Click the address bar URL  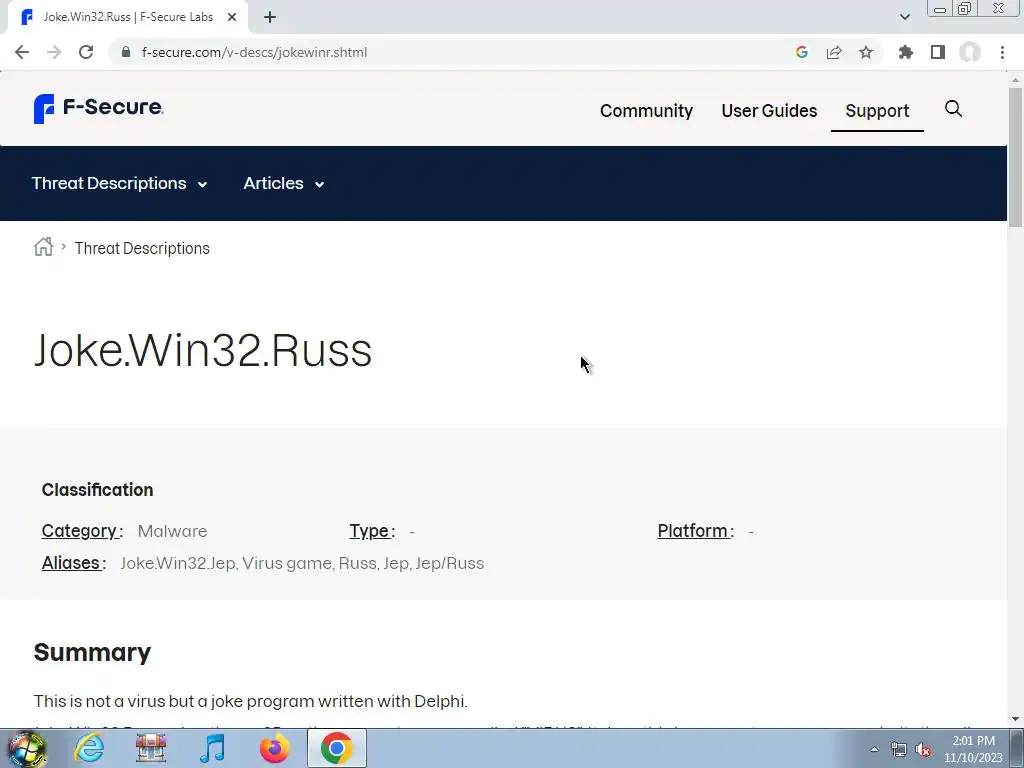254,52
